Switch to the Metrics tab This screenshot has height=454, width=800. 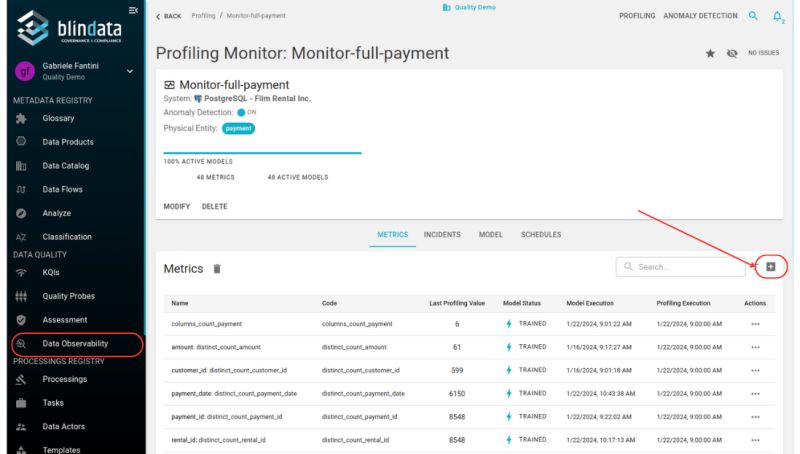tap(392, 235)
